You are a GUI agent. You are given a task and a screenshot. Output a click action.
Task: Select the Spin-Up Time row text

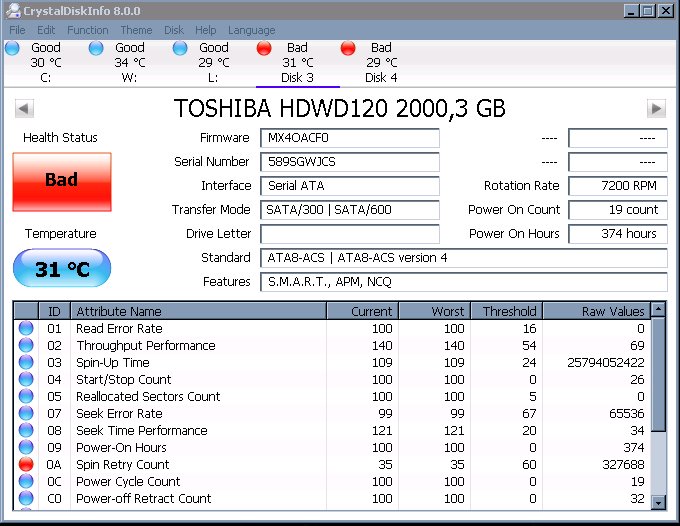click(113, 363)
